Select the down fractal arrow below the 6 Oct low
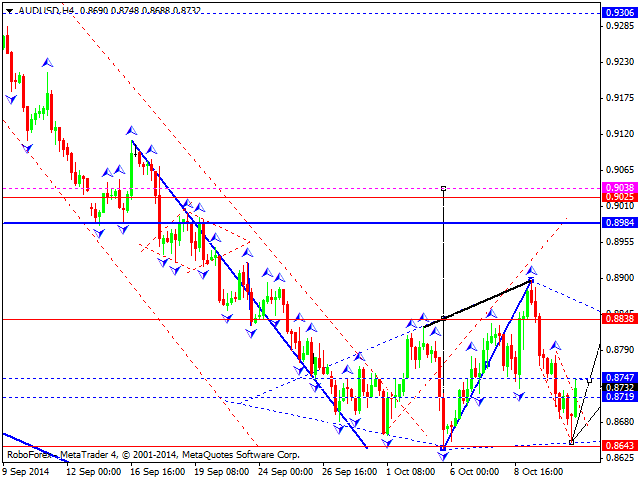This screenshot has width=640, height=480. pos(443,456)
